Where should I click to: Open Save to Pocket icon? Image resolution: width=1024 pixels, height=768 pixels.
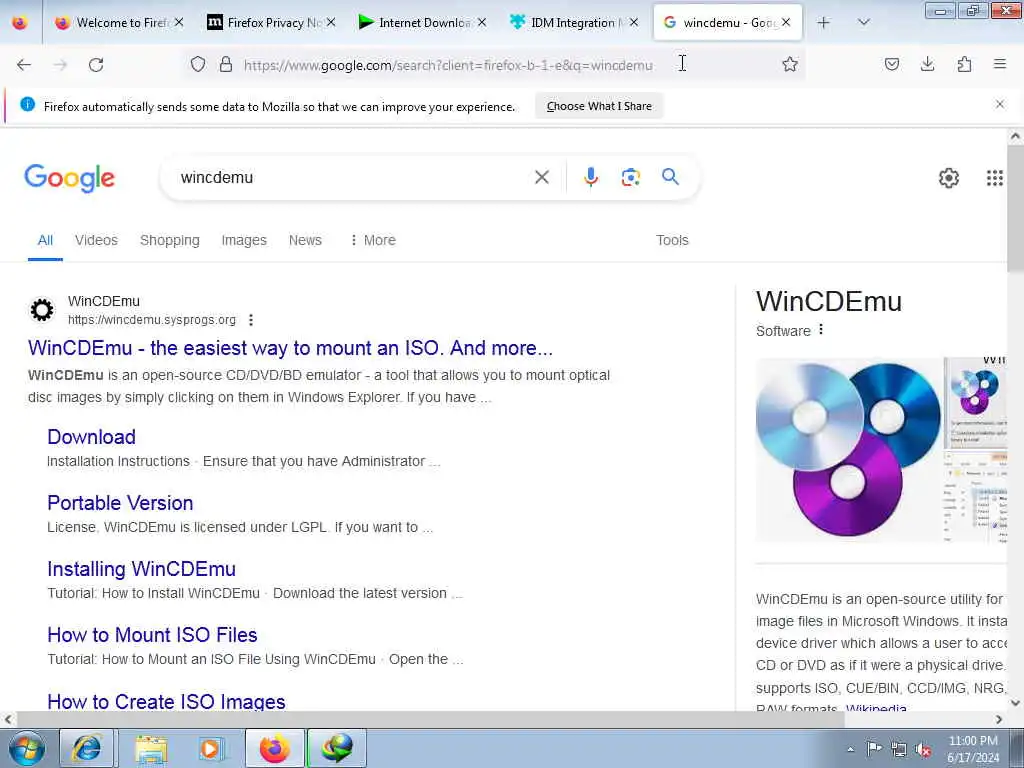click(892, 64)
